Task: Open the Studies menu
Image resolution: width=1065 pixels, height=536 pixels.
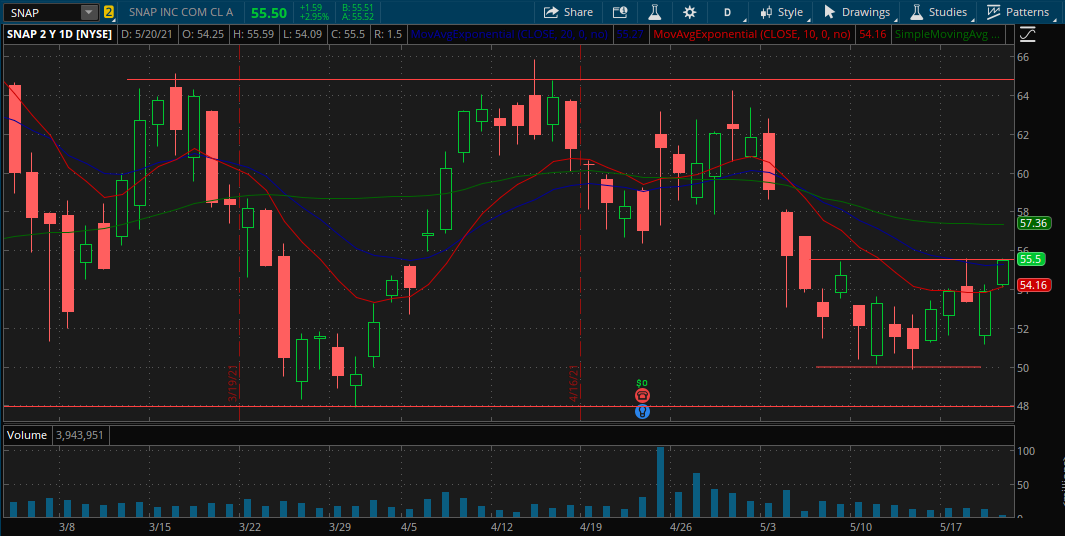Action: [x=938, y=12]
